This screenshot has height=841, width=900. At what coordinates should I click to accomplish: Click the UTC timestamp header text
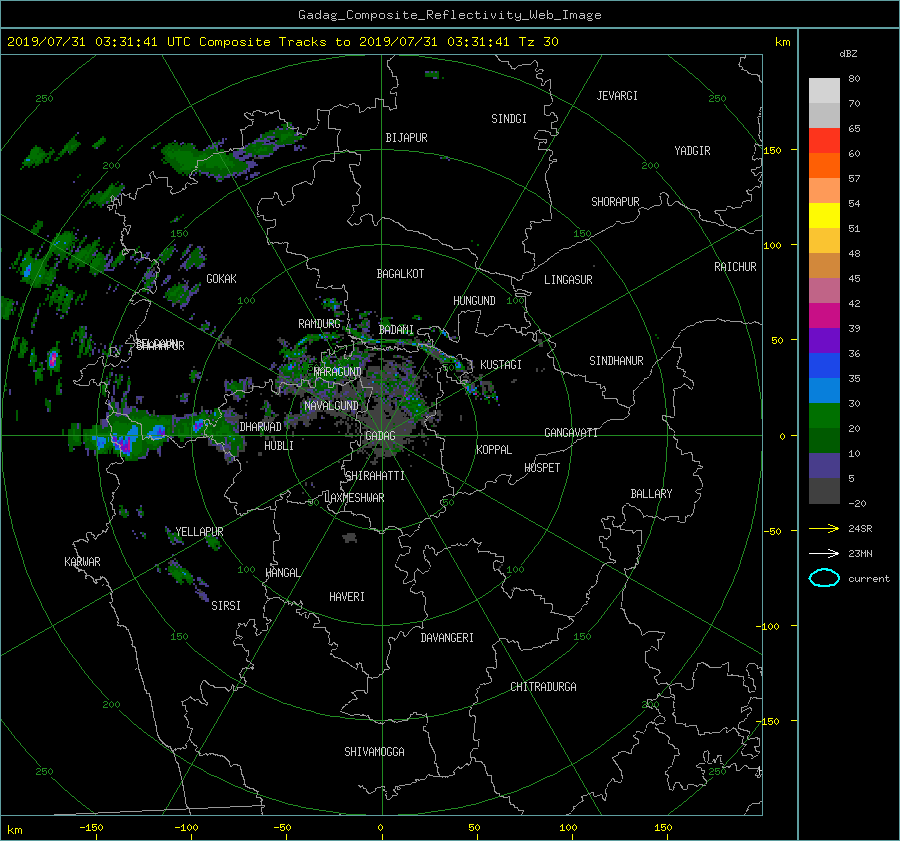pos(282,41)
